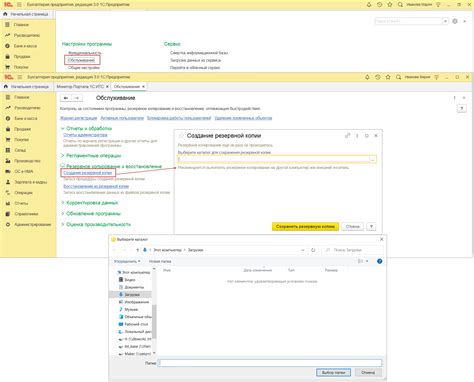Open main menu icon in Обслуживание window title bar
474x382 pixels.
coord(20,77)
